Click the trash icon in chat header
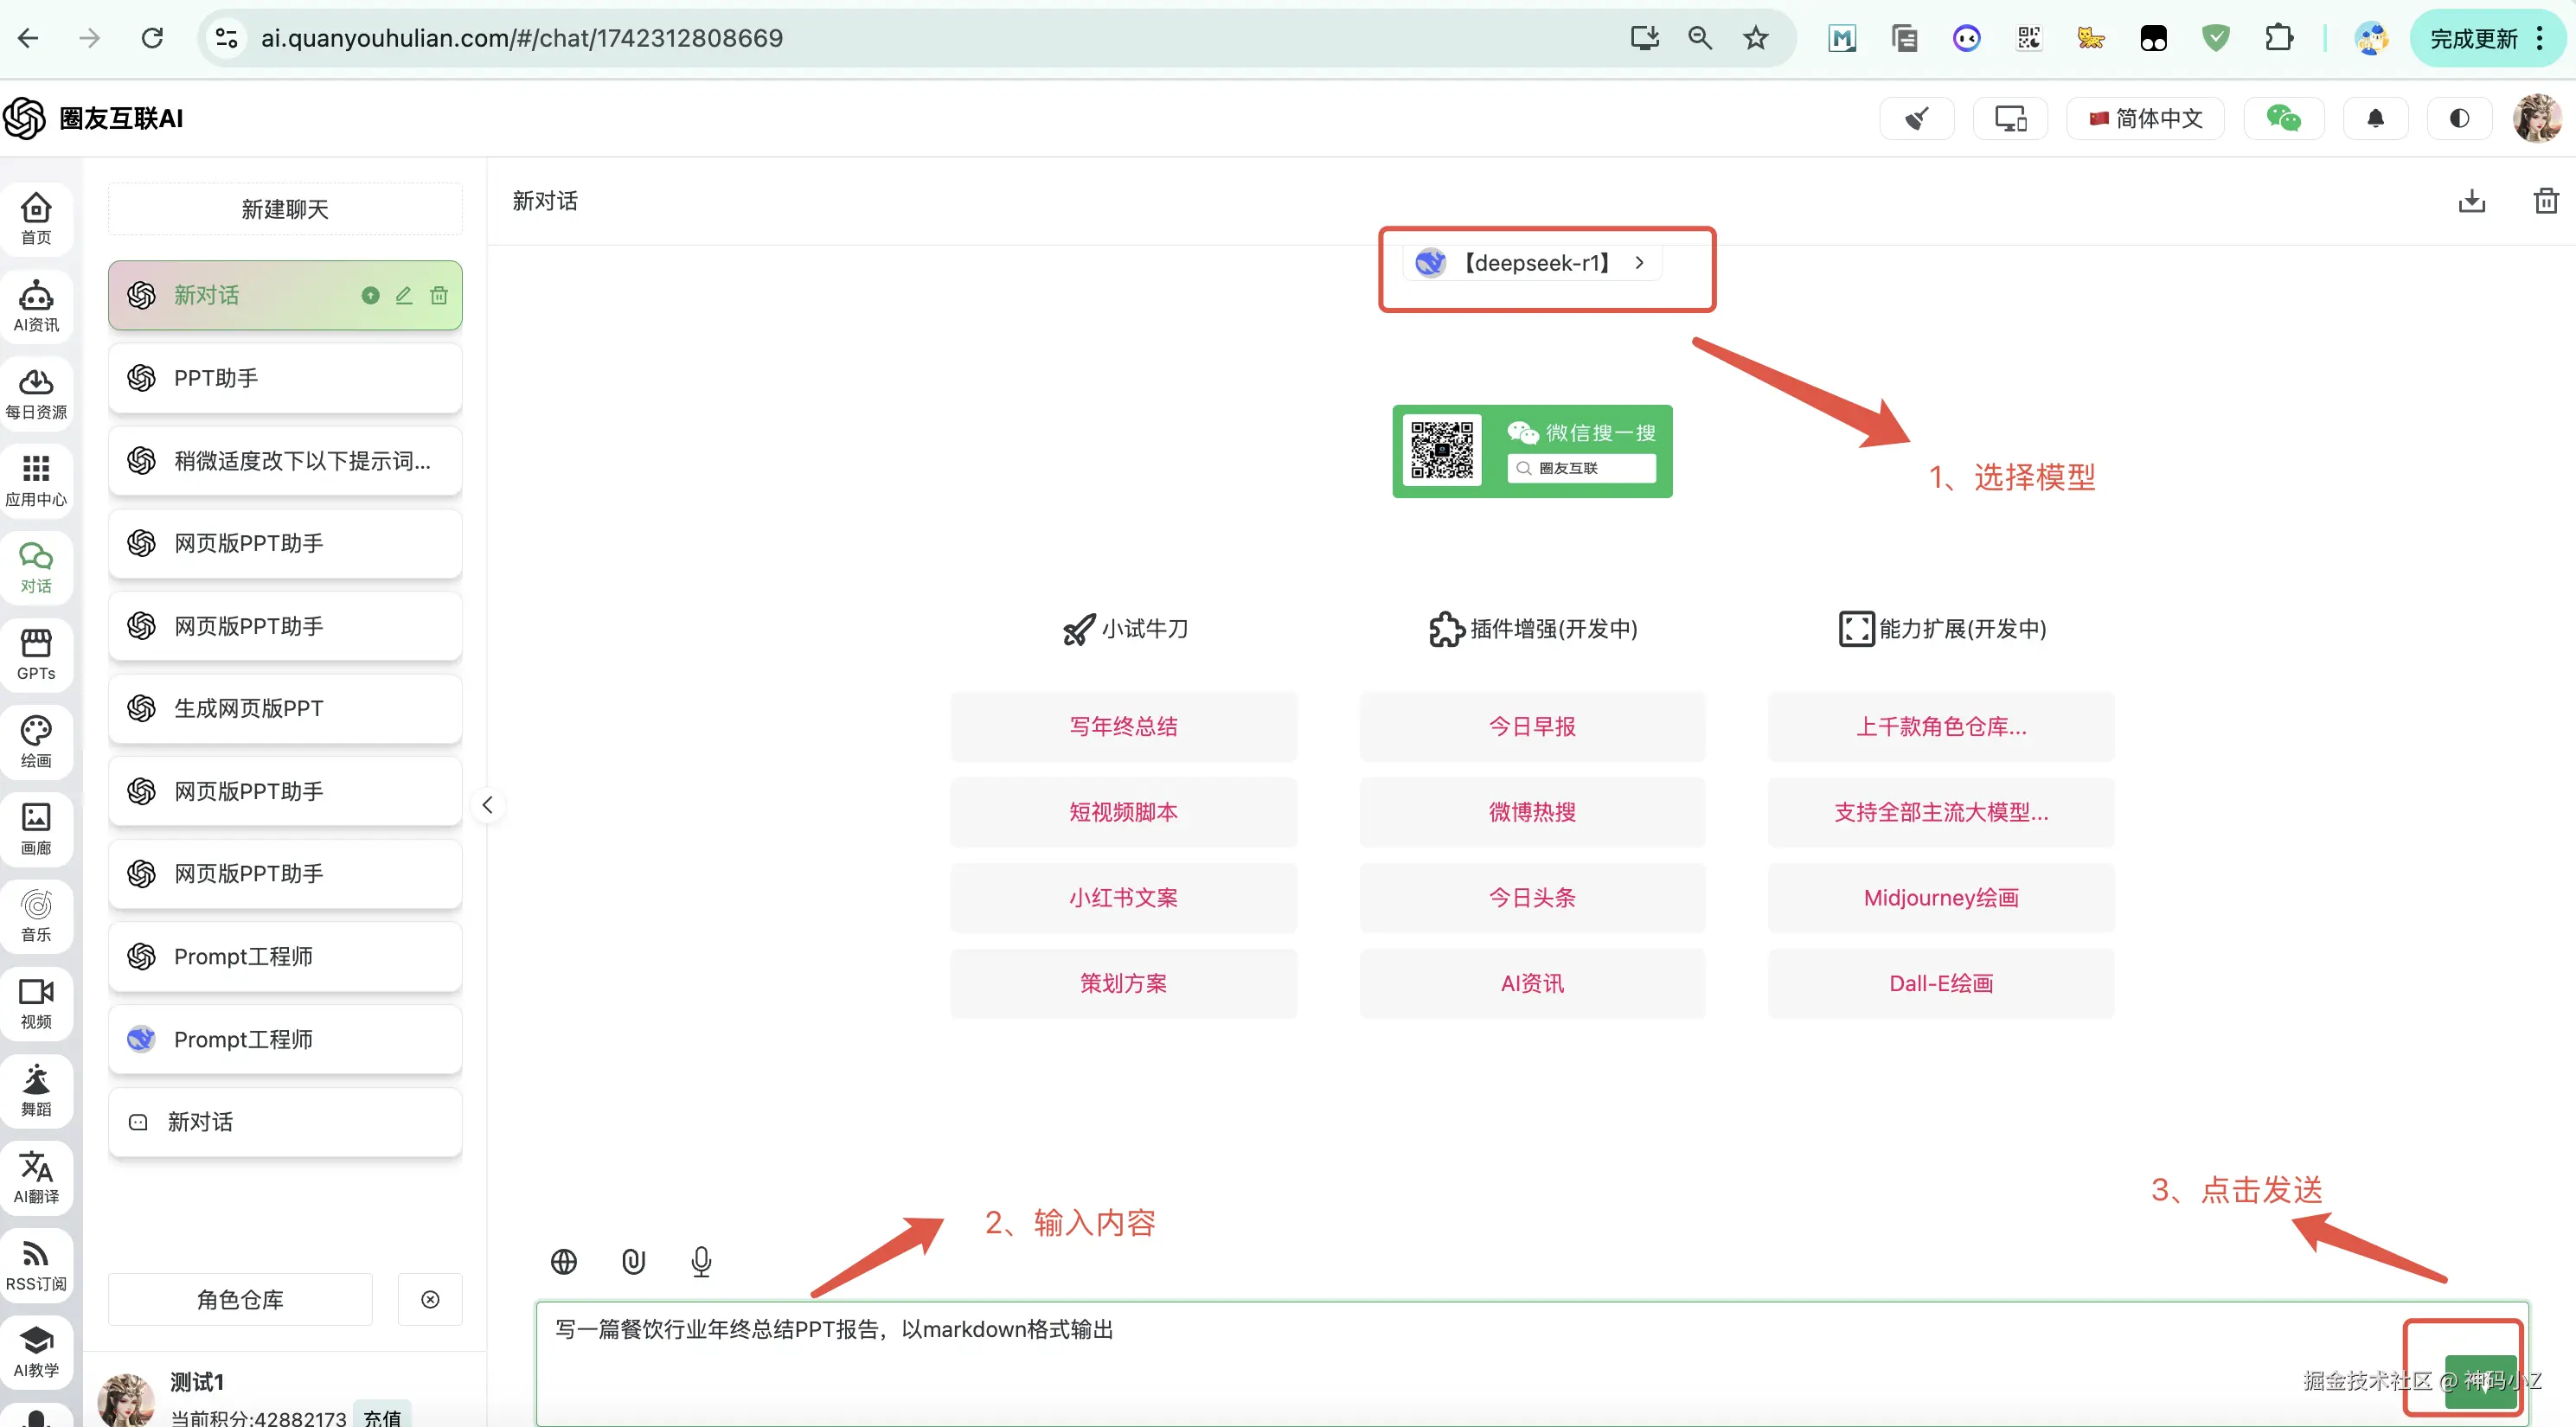The image size is (2576, 1427). tap(2546, 201)
